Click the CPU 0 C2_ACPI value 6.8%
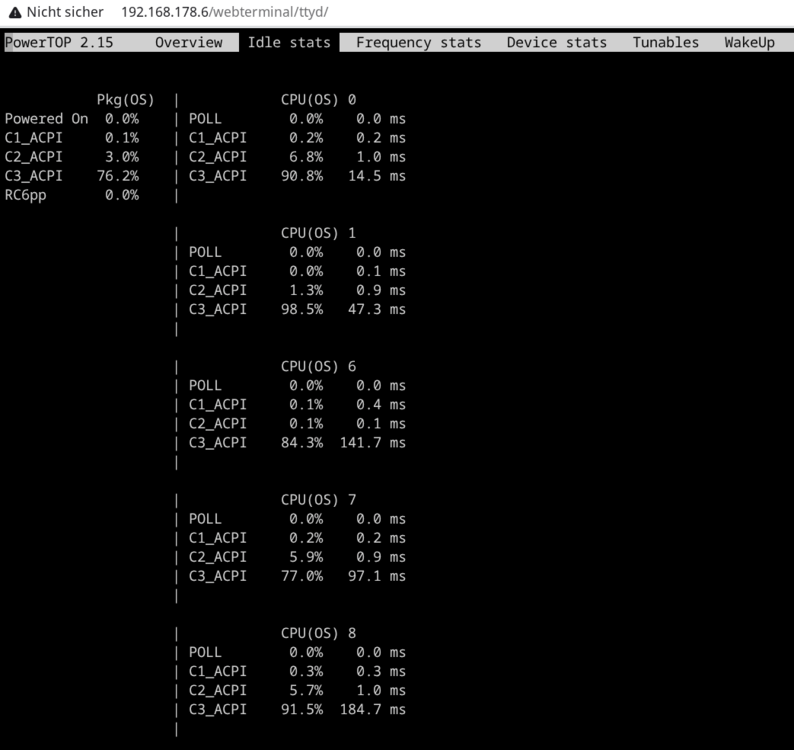The image size is (794, 750). [x=306, y=157]
